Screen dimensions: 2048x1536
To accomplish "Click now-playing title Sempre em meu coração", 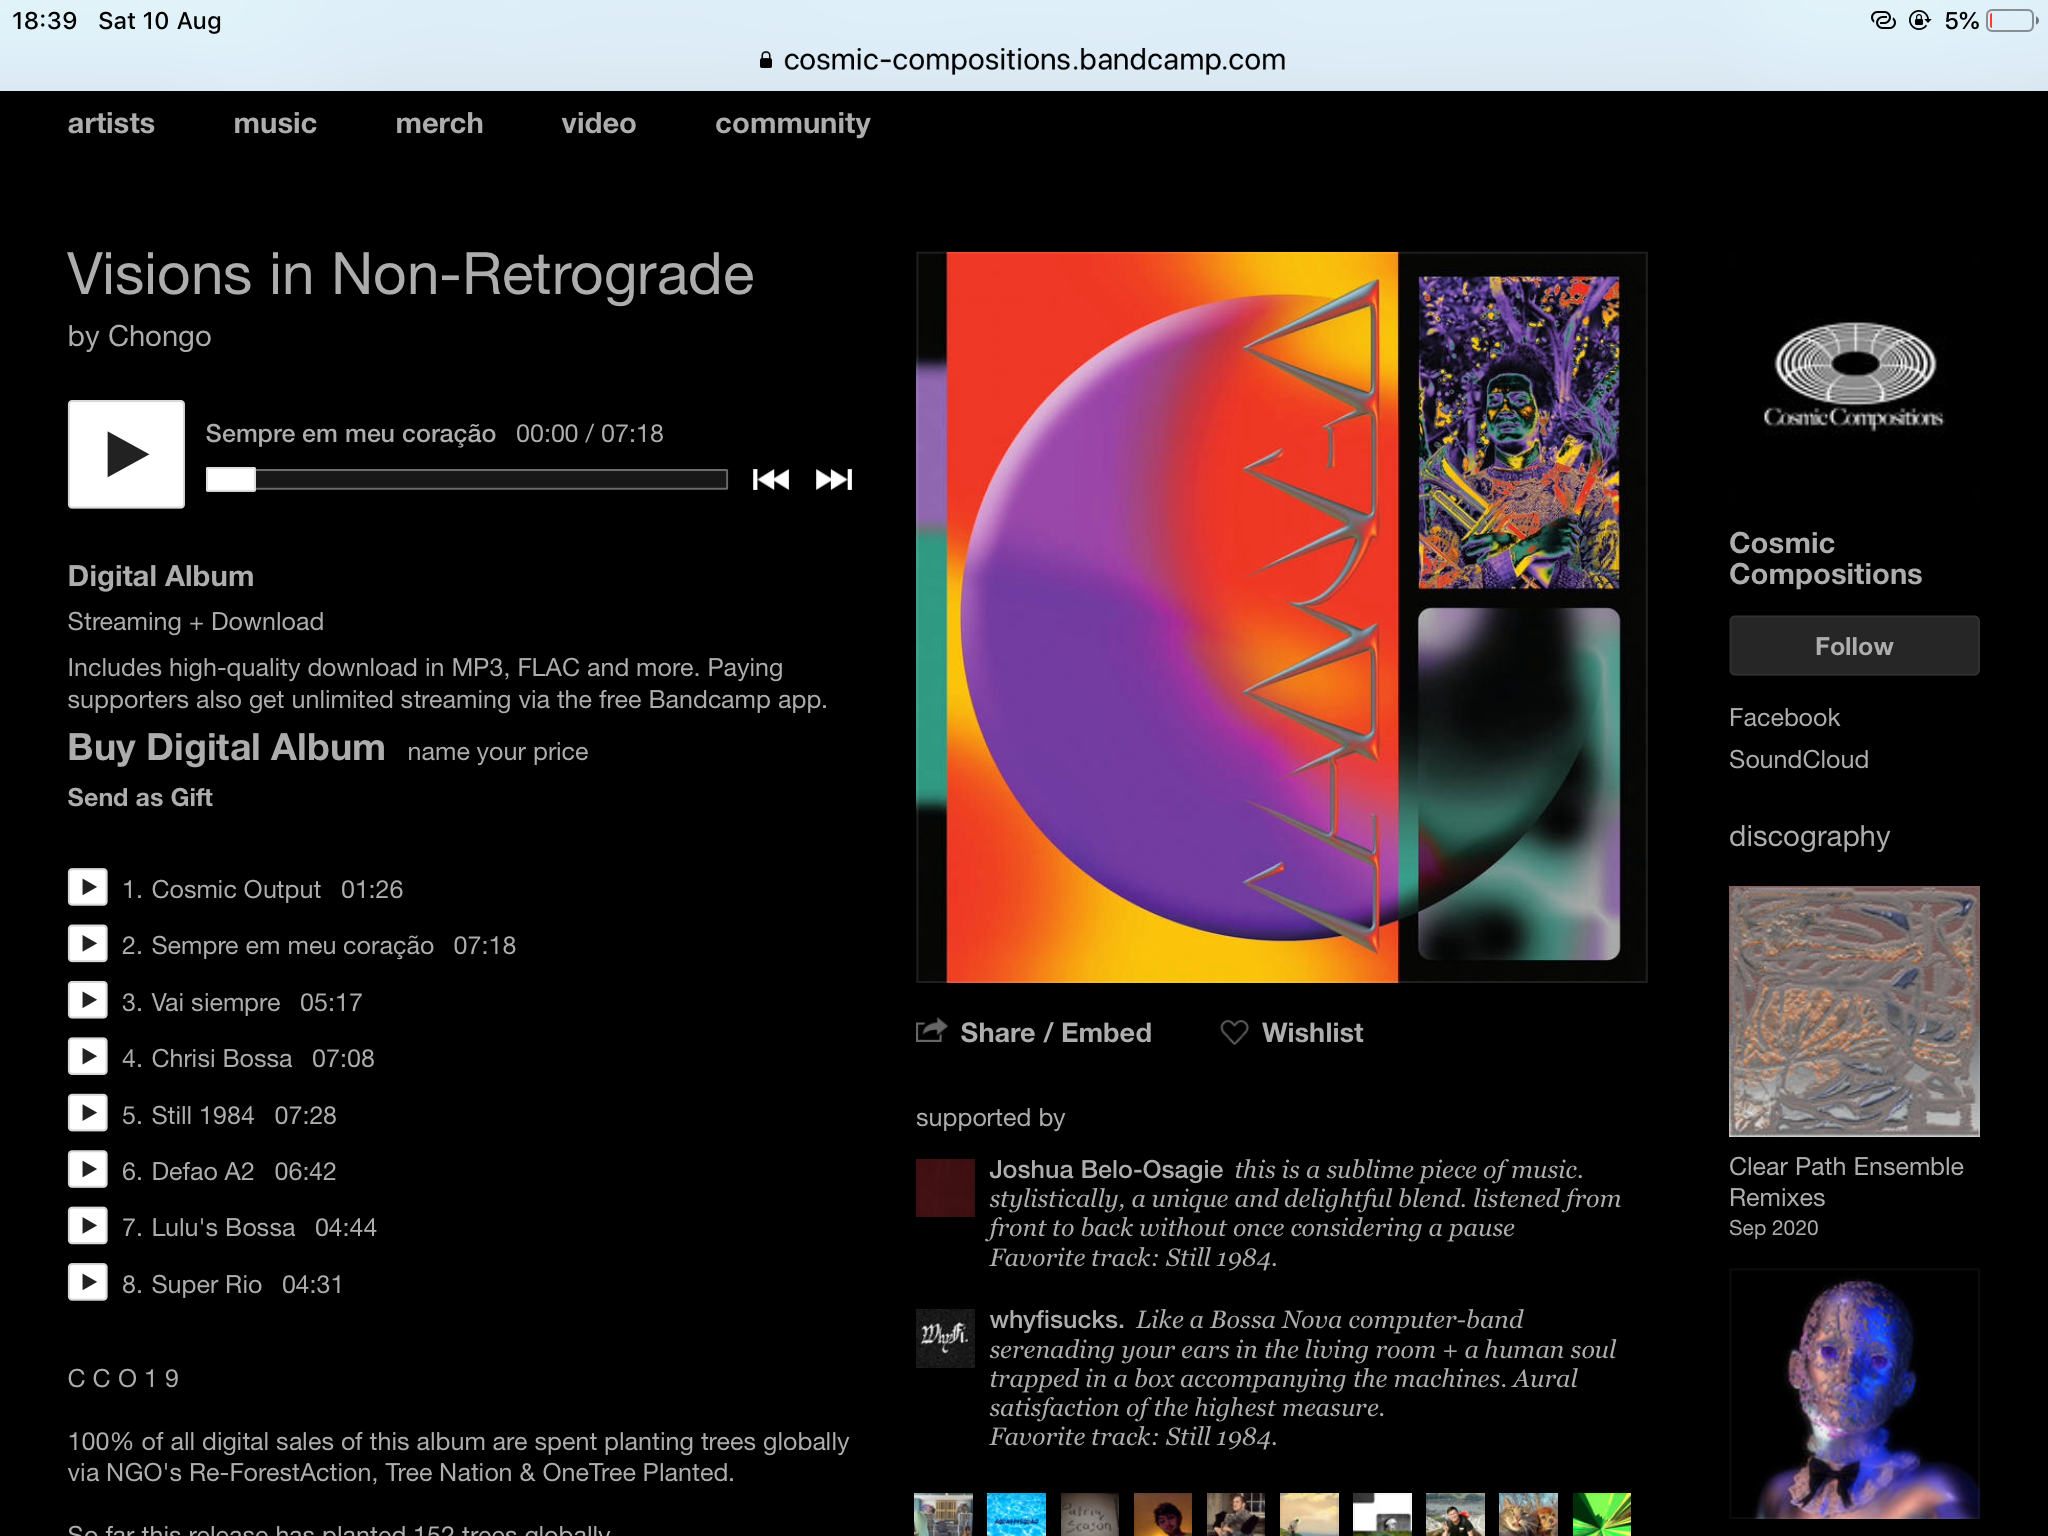I will tap(350, 433).
